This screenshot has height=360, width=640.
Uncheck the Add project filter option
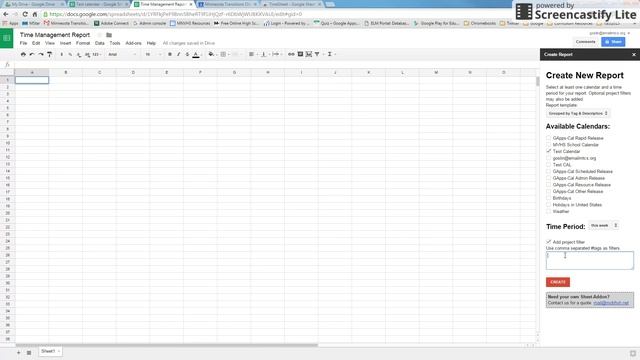pyautogui.click(x=549, y=242)
